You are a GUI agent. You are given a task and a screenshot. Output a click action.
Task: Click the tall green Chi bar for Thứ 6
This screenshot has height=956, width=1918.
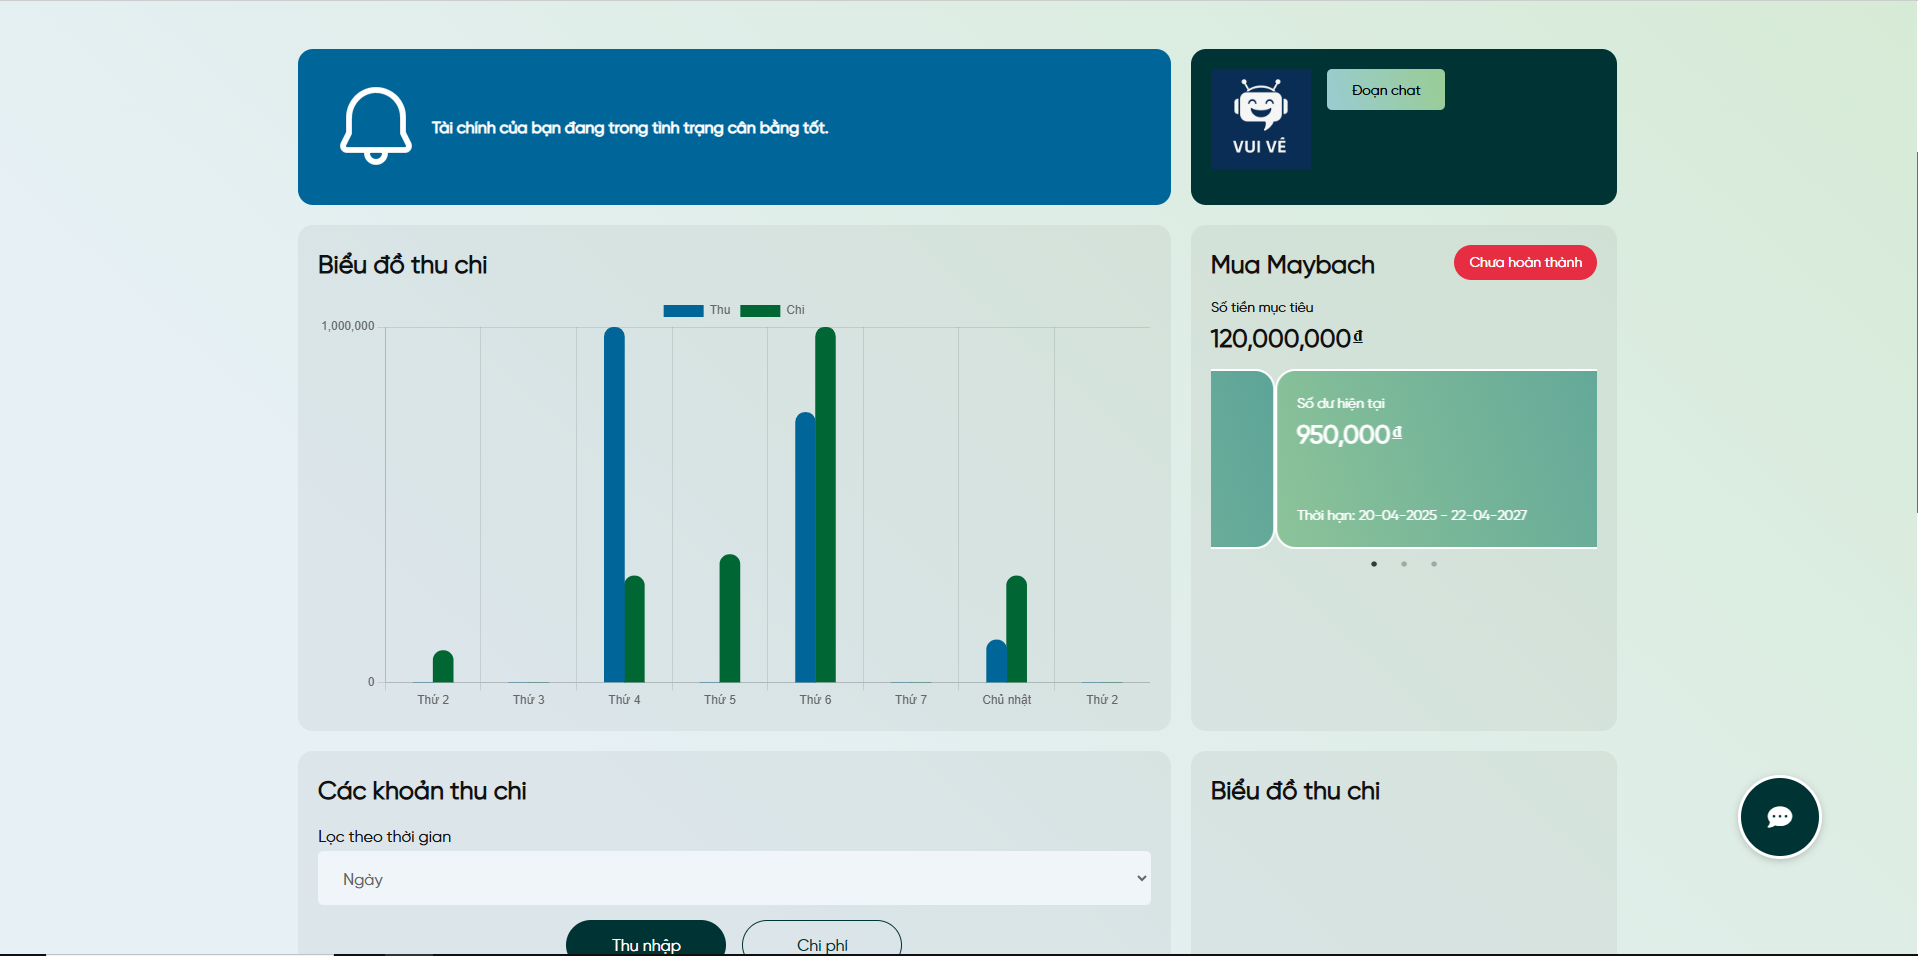[x=825, y=505]
